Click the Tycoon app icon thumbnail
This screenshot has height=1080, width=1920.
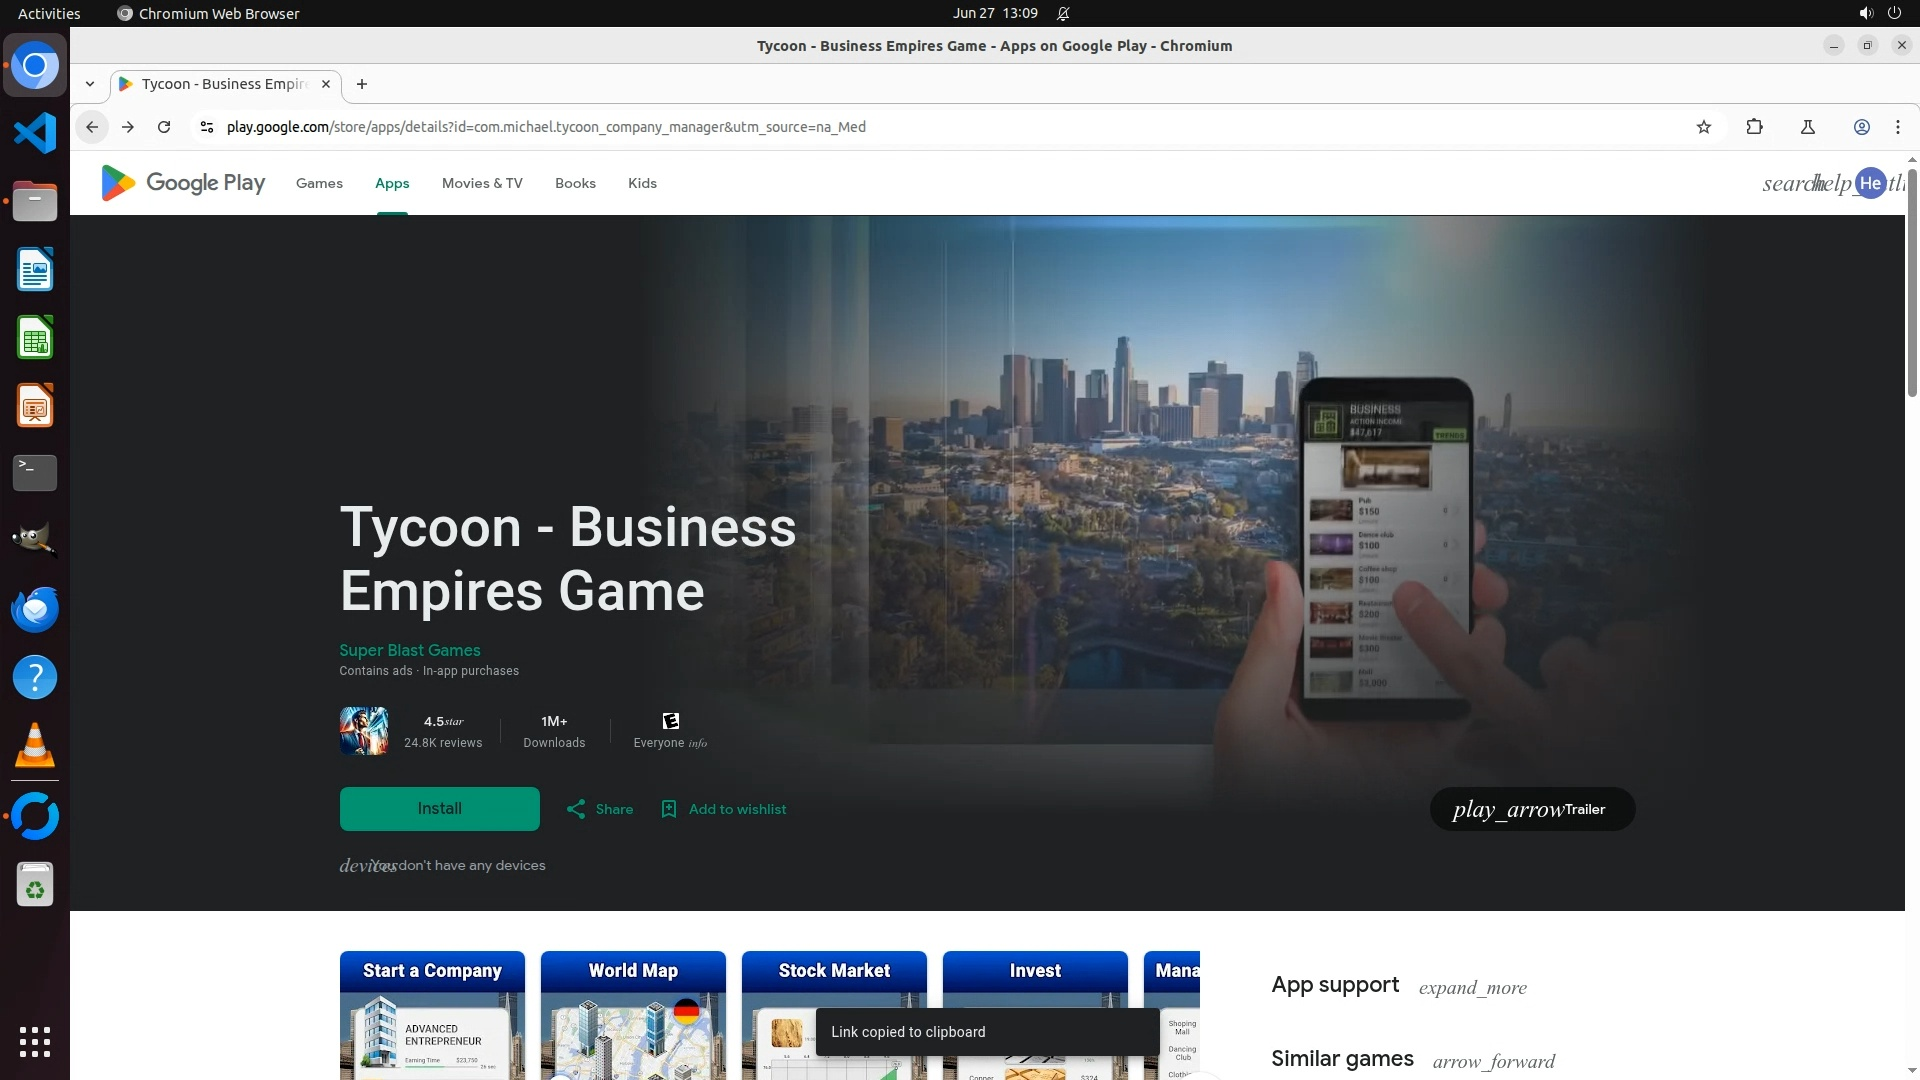[364, 731]
